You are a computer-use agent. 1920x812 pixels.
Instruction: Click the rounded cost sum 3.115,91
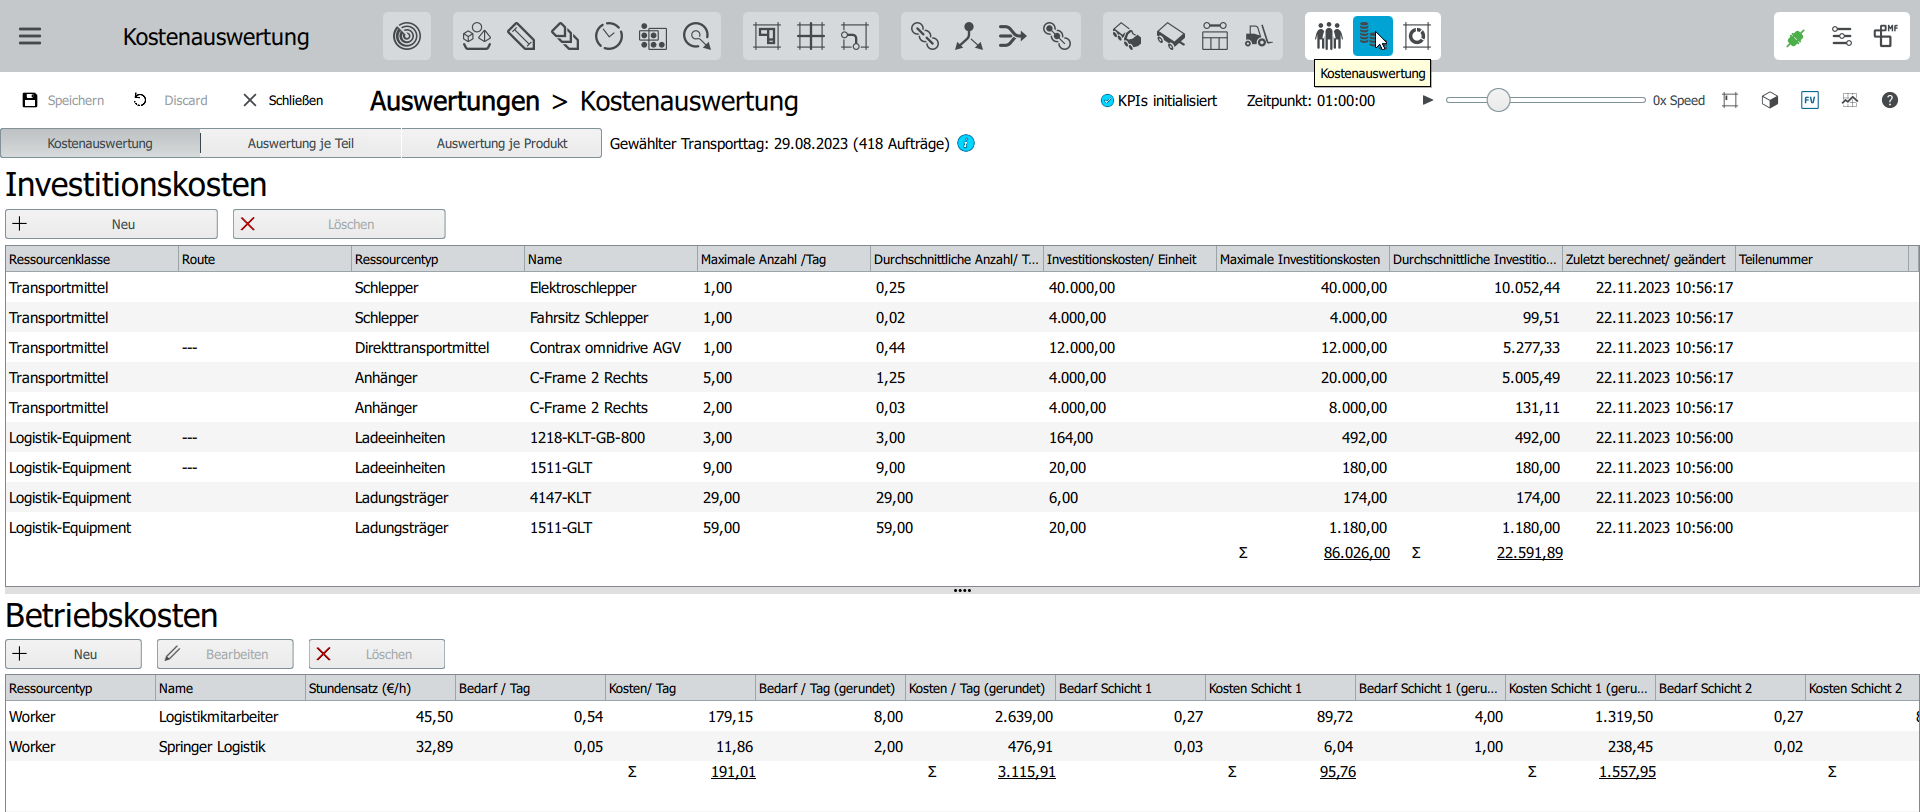[1026, 771]
